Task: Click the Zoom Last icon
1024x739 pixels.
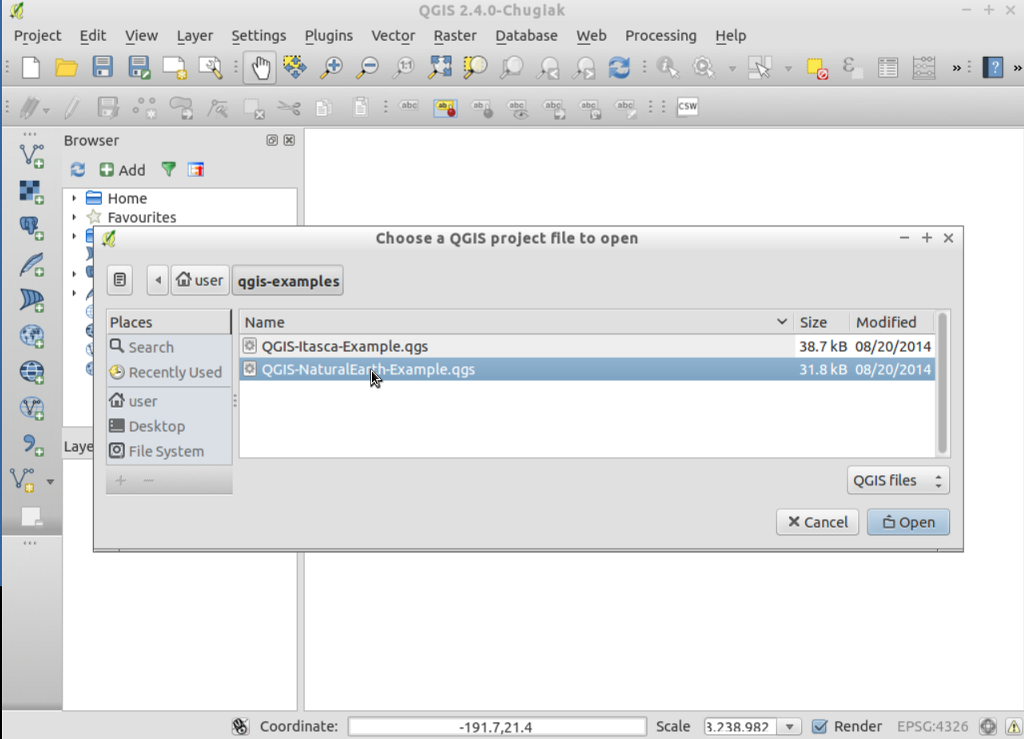Action: pos(549,67)
